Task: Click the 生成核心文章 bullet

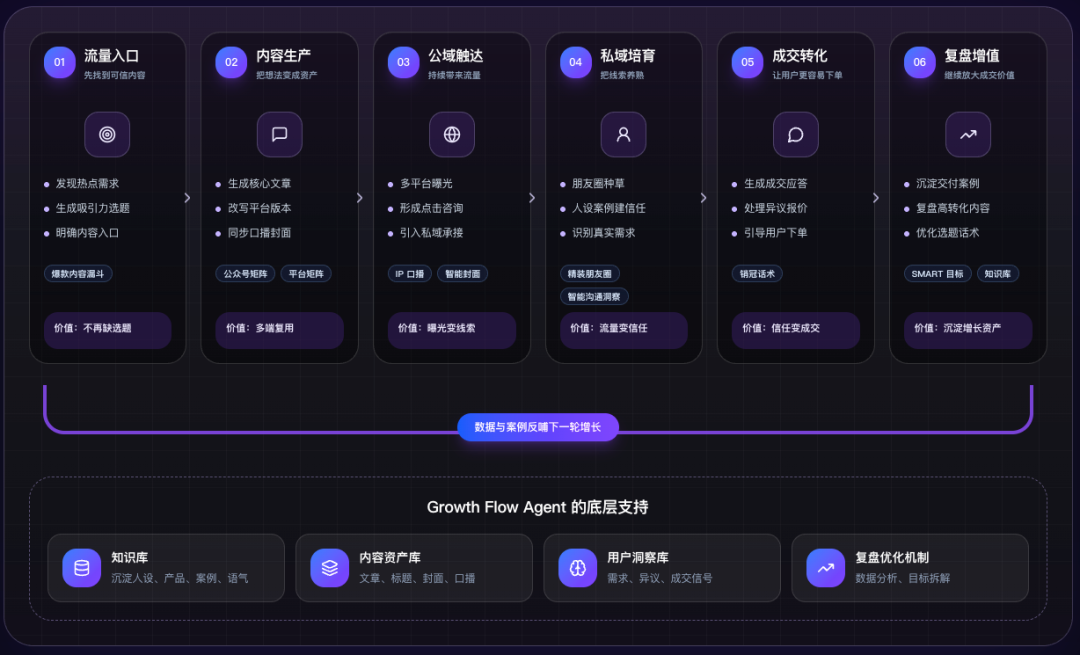Action: click(x=260, y=183)
